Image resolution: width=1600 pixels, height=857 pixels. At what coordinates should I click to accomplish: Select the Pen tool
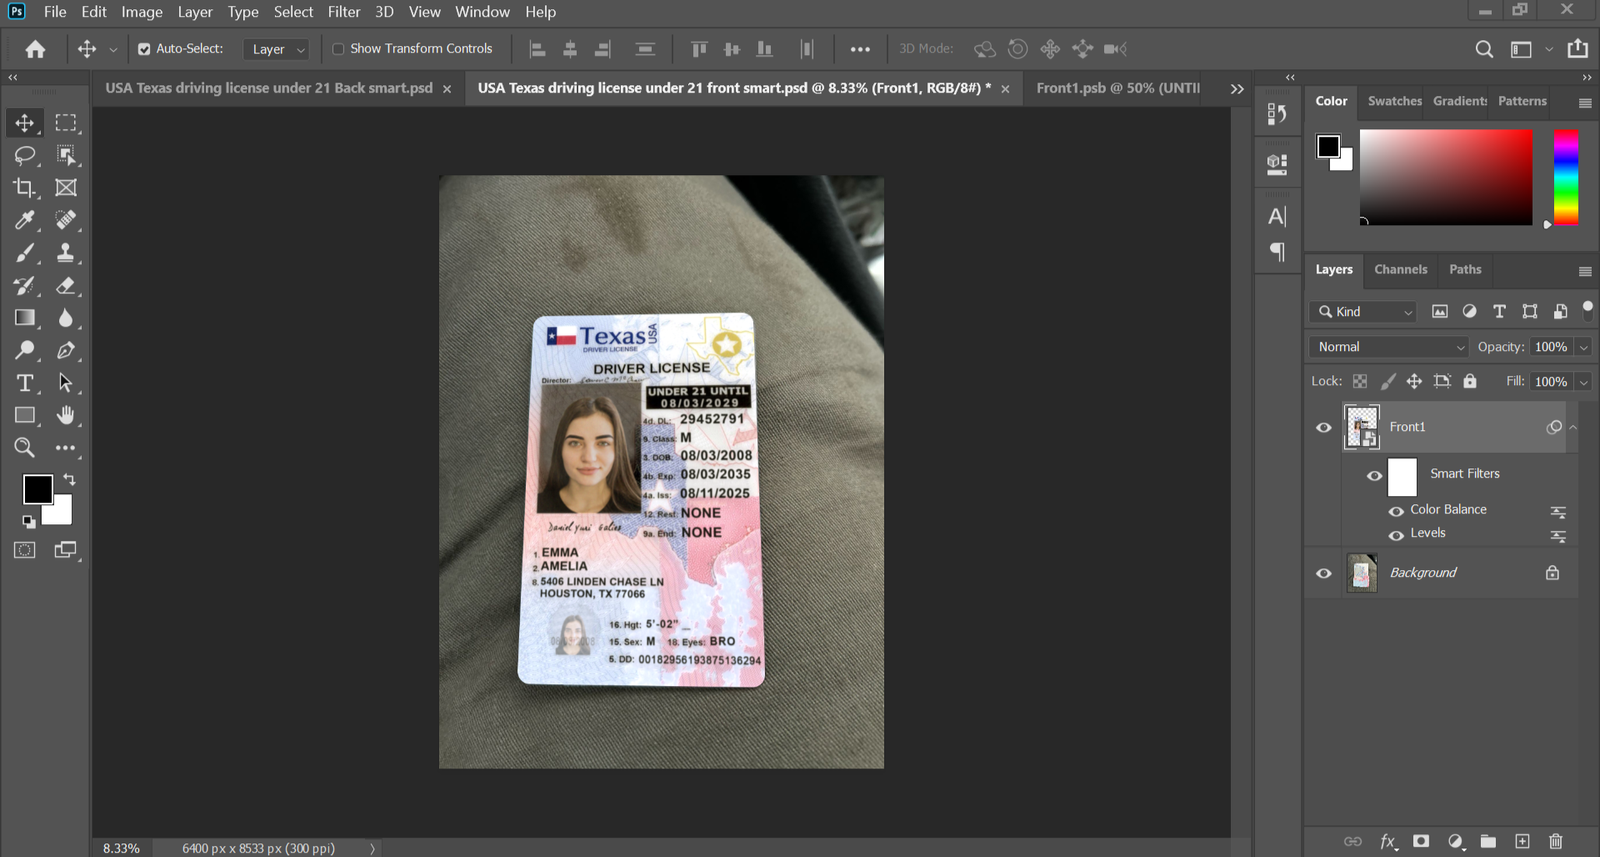point(66,351)
